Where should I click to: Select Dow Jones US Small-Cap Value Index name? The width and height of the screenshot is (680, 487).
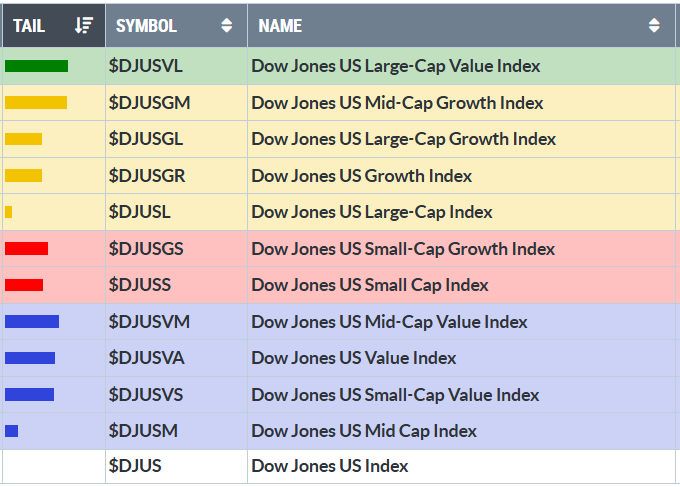tap(395, 395)
